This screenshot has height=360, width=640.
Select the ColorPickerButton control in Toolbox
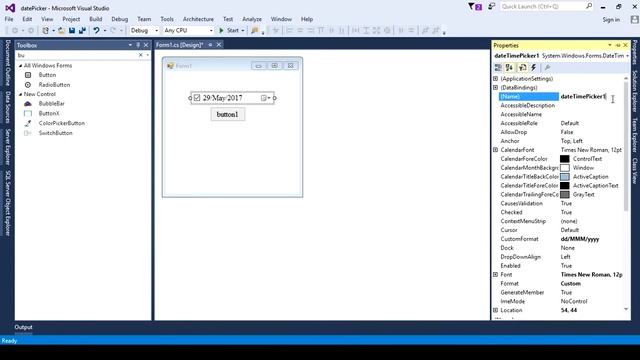[62, 123]
